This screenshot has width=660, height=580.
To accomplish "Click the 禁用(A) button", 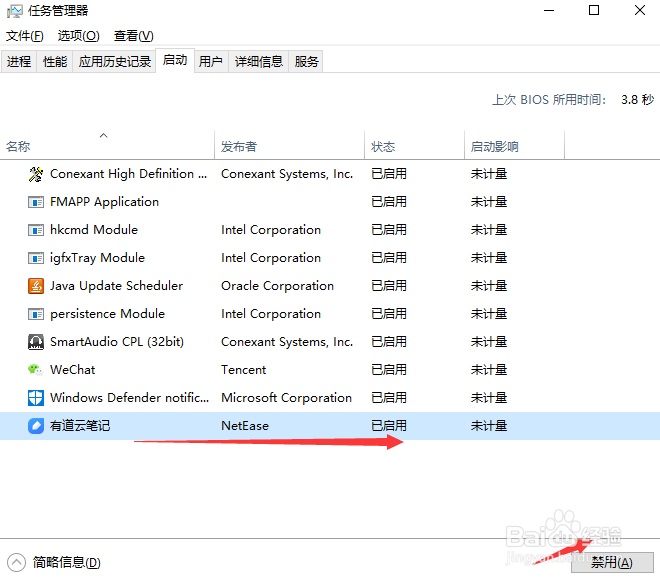I will [612, 562].
